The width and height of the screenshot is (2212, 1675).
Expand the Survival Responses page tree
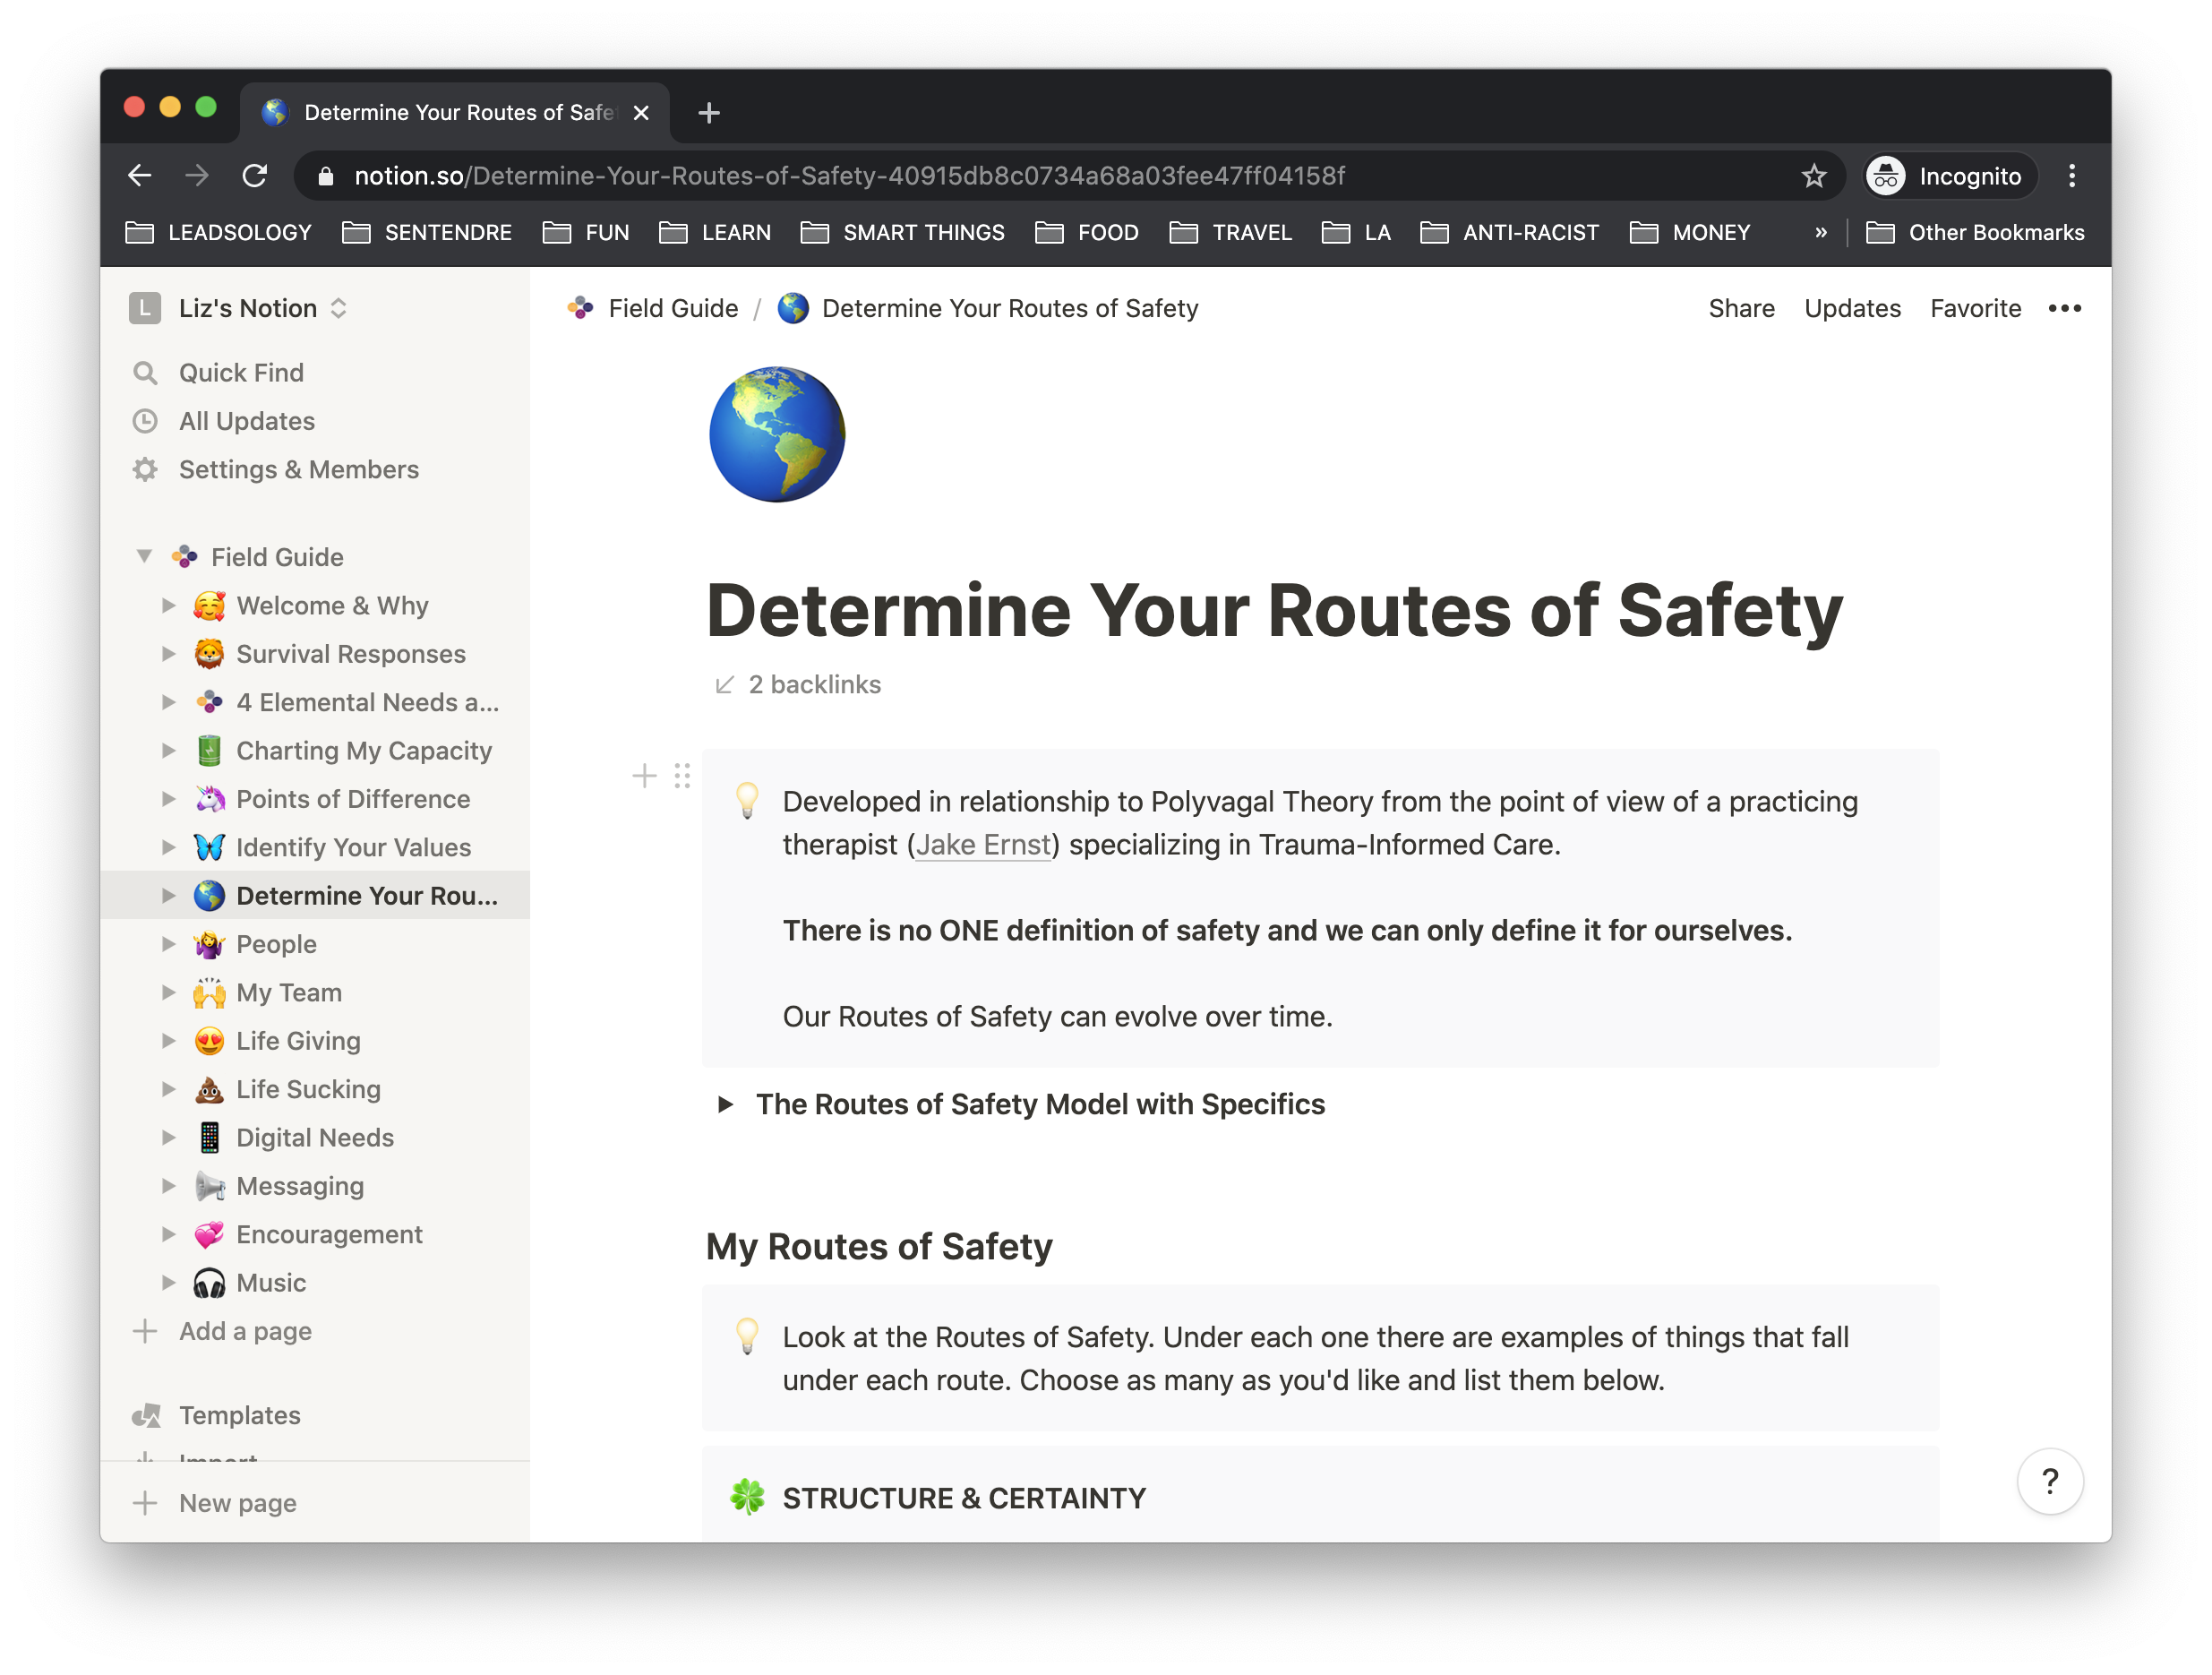pos(169,654)
